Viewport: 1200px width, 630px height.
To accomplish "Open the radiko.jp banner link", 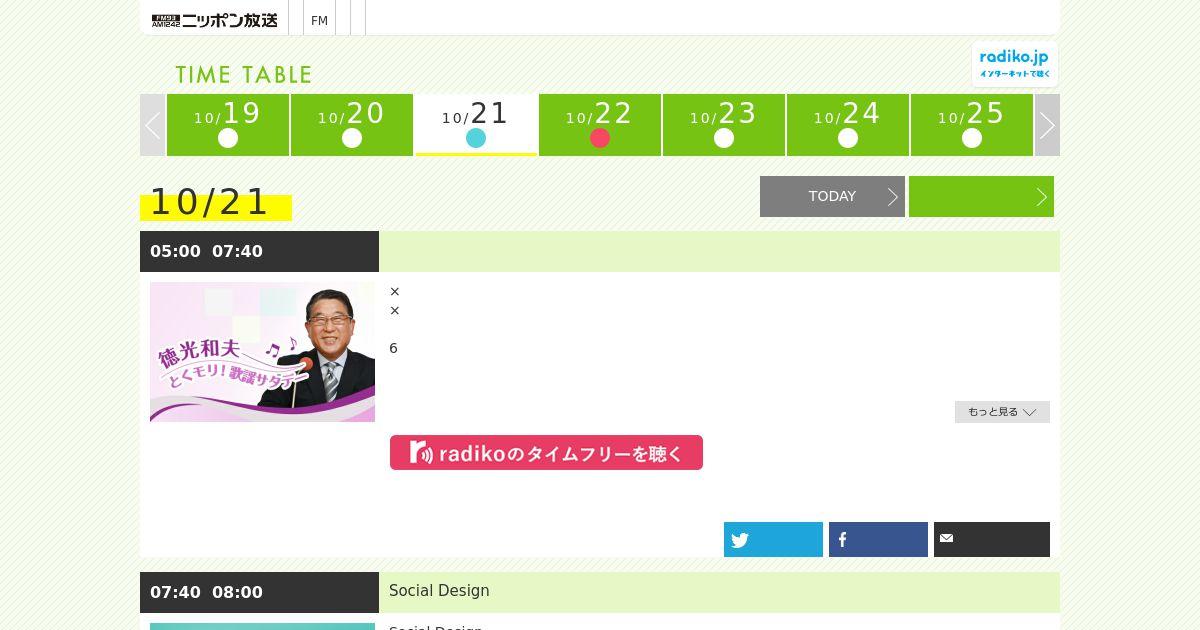I will (x=1014, y=64).
